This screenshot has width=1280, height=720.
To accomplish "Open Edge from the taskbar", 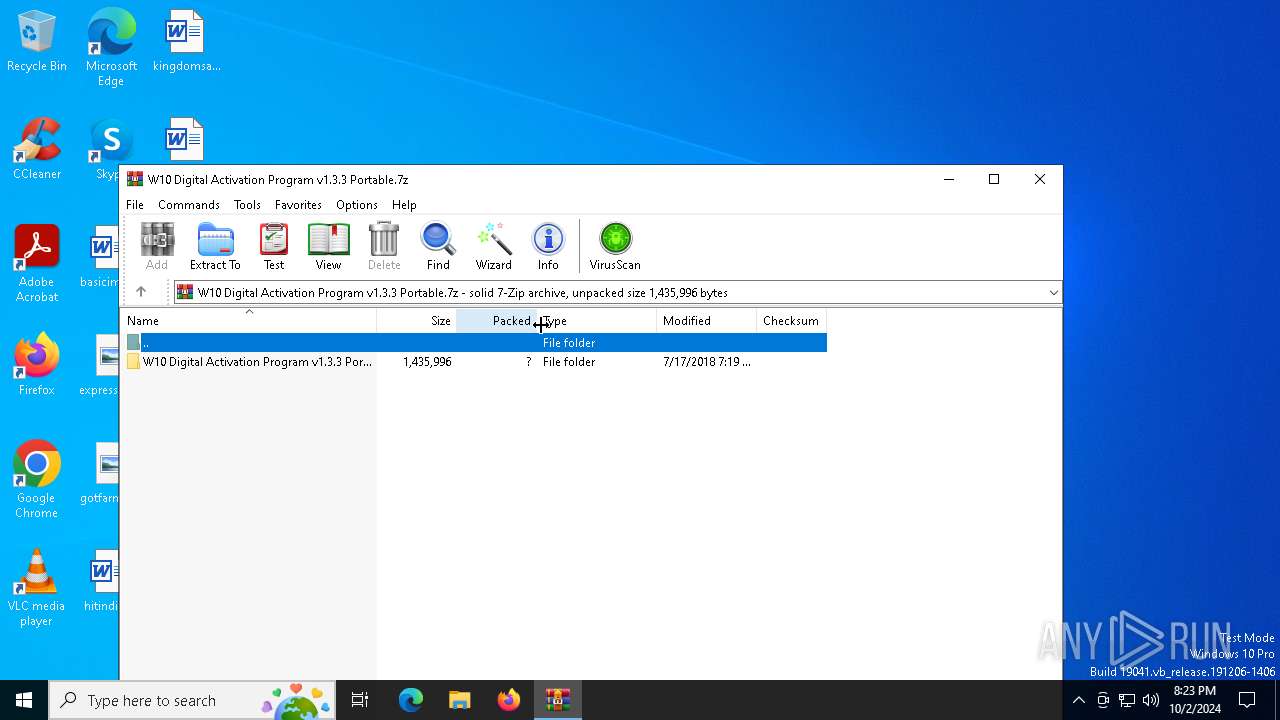I will pos(411,700).
